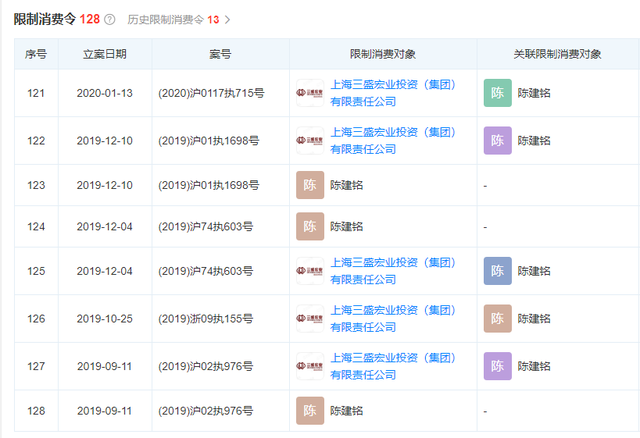640x438 pixels.
Task: Open 上海三盛宏业投资 company link in row 127
Action: click(393, 366)
